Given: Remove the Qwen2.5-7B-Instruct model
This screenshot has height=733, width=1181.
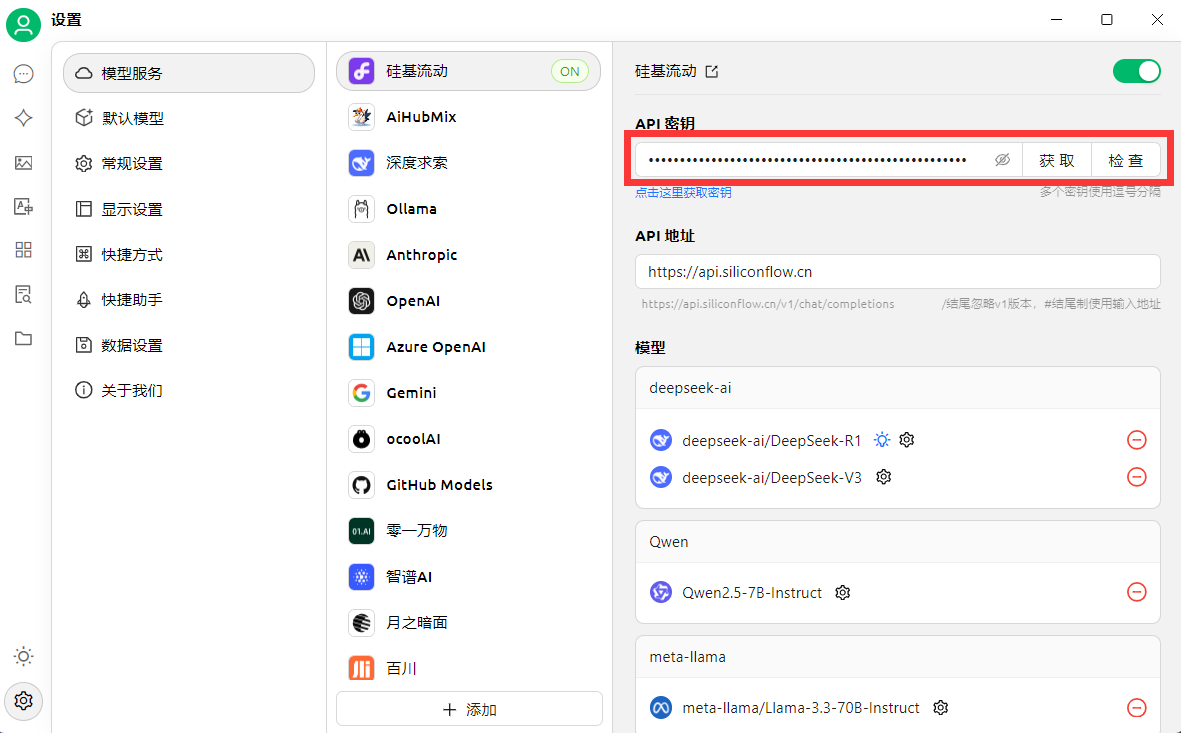Looking at the screenshot, I should click(1137, 592).
